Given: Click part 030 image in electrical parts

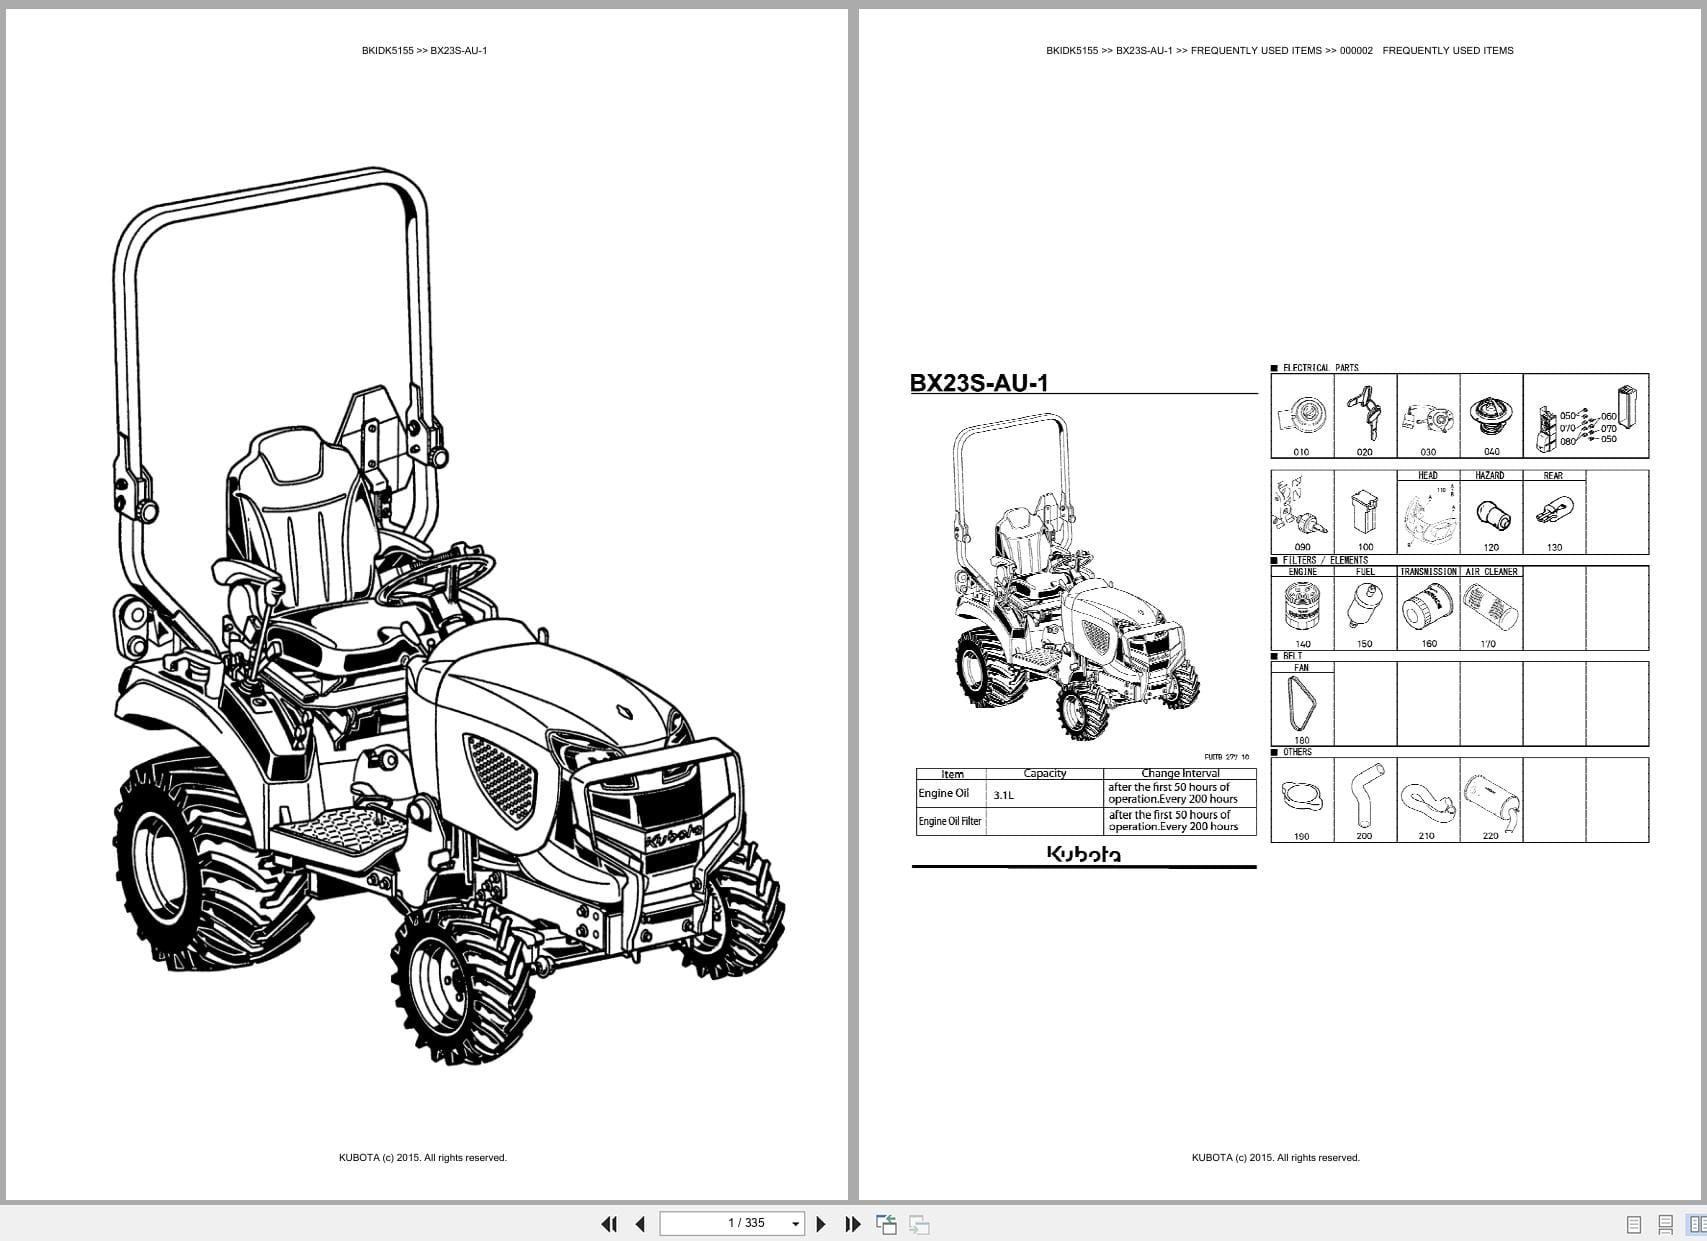Looking at the screenshot, I should (x=1428, y=417).
